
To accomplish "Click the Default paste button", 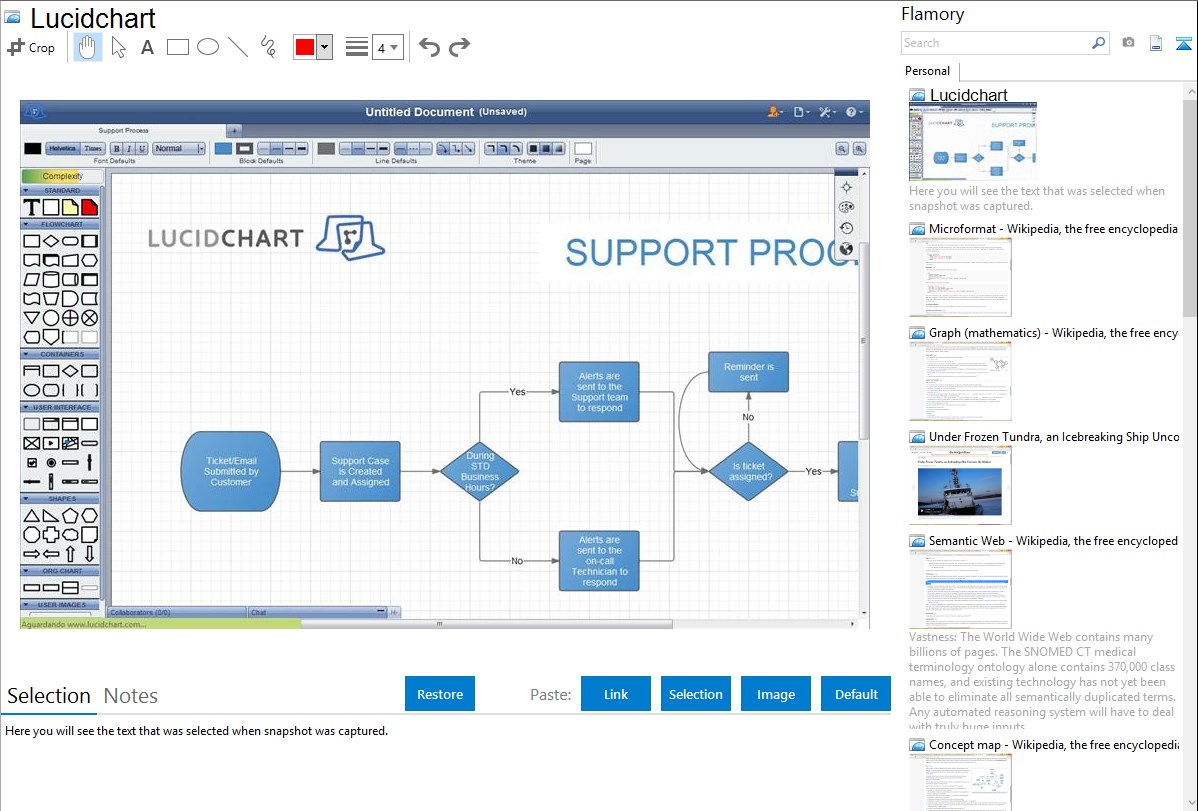I will pos(856,694).
